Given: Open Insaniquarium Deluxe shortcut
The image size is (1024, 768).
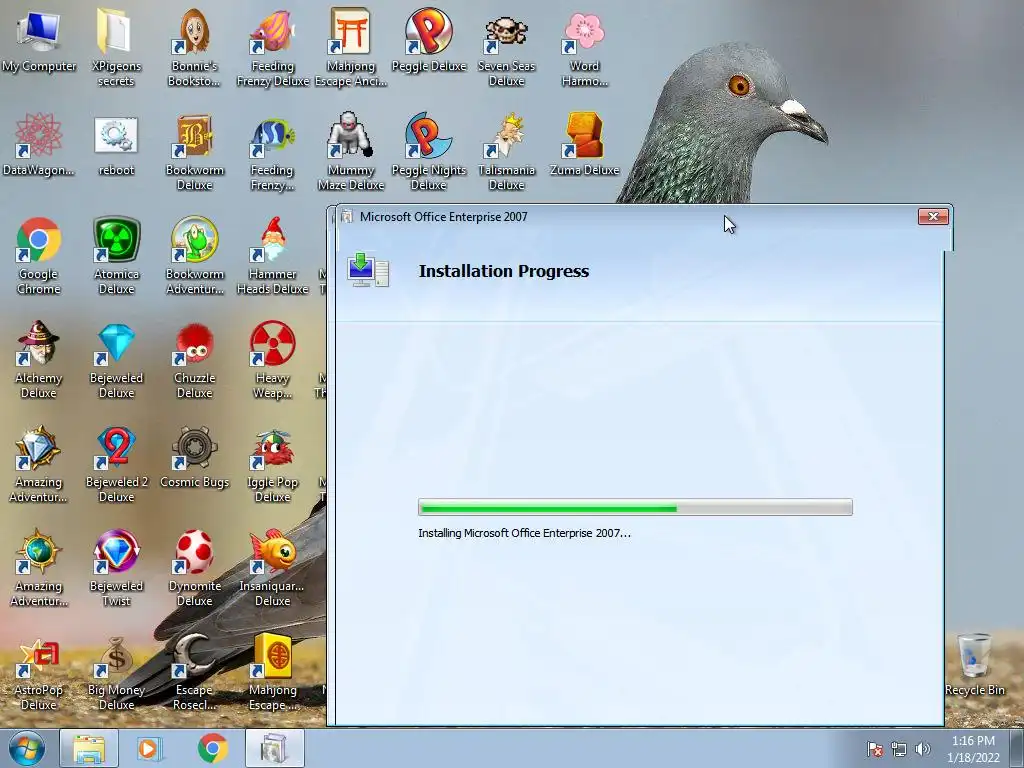Looking at the screenshot, I should tap(272, 568).
